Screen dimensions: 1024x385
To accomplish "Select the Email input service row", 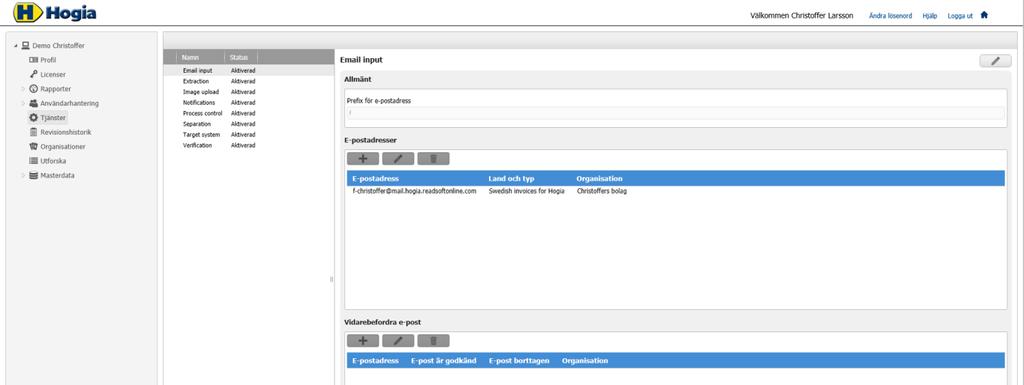I will pyautogui.click(x=248, y=70).
